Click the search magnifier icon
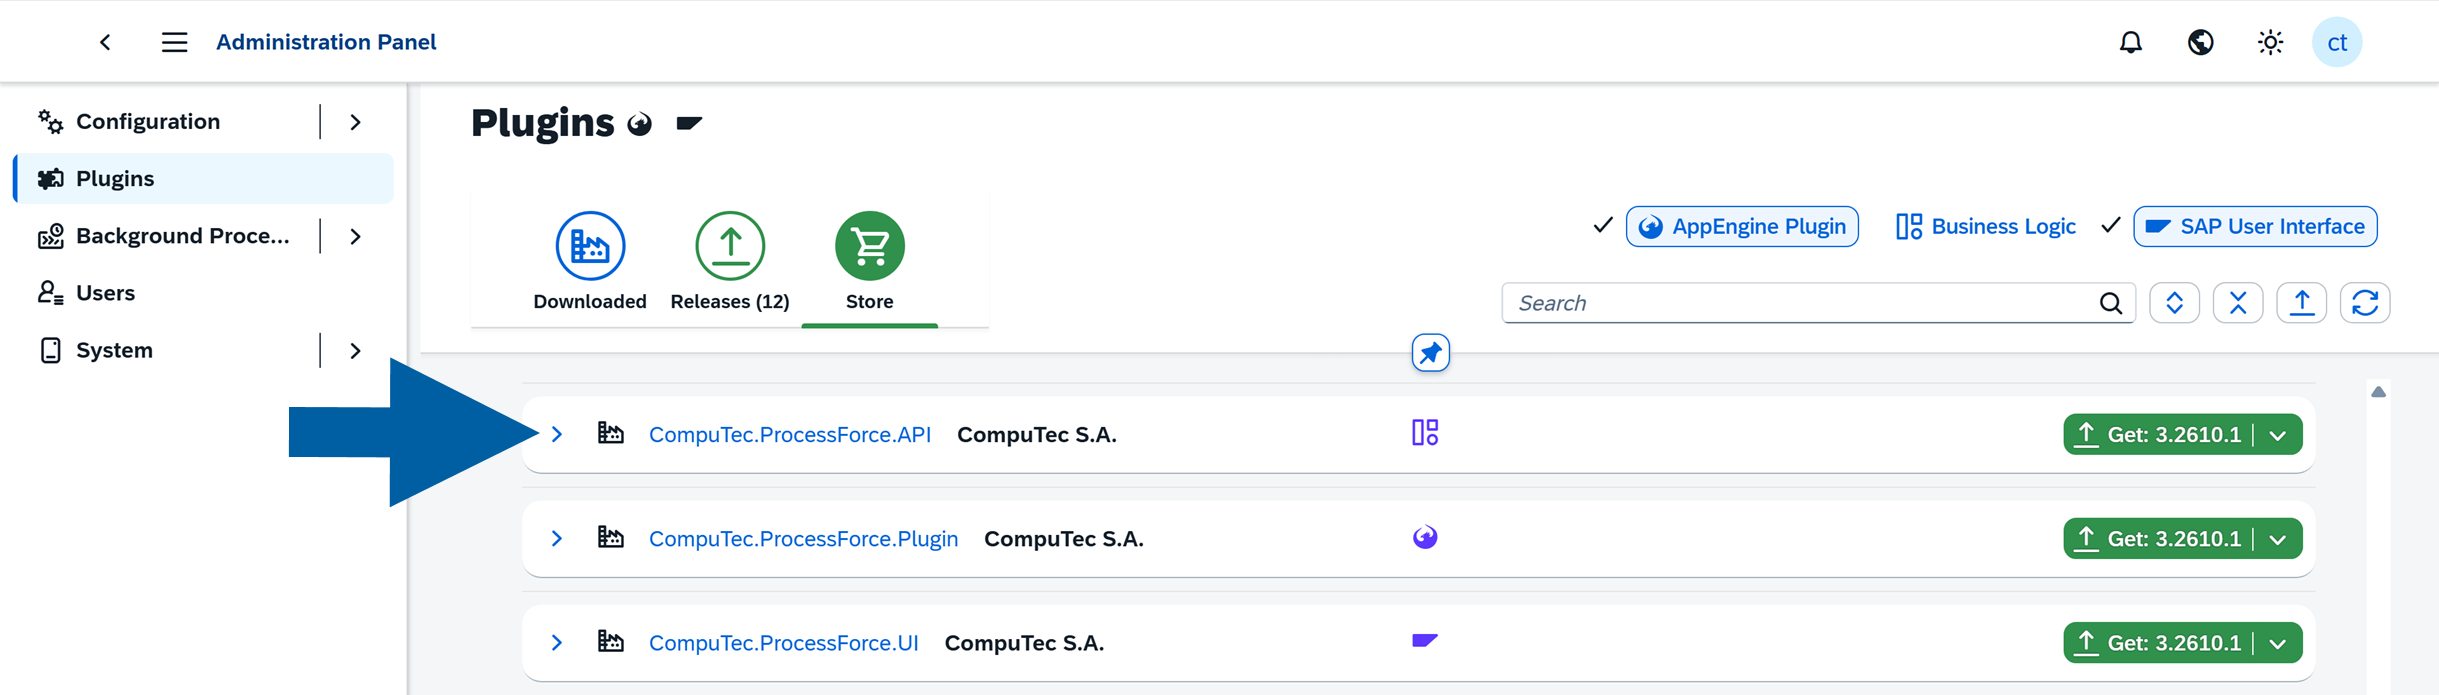This screenshot has height=695, width=2439. [2110, 303]
